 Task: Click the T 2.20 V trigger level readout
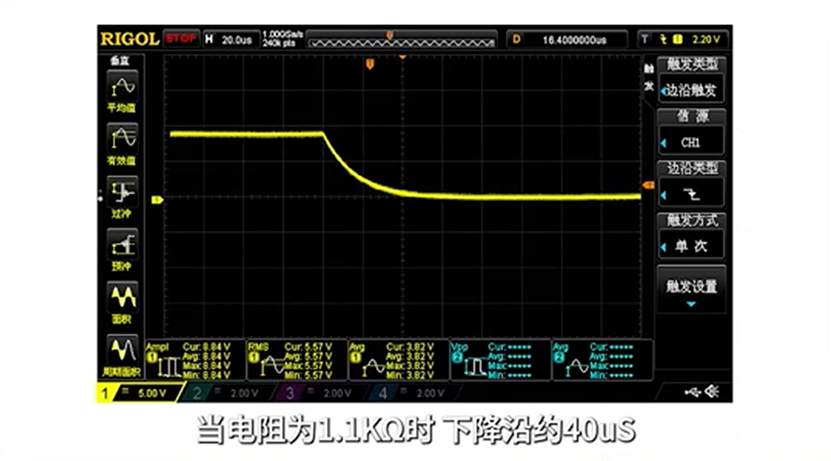pyautogui.click(x=683, y=39)
